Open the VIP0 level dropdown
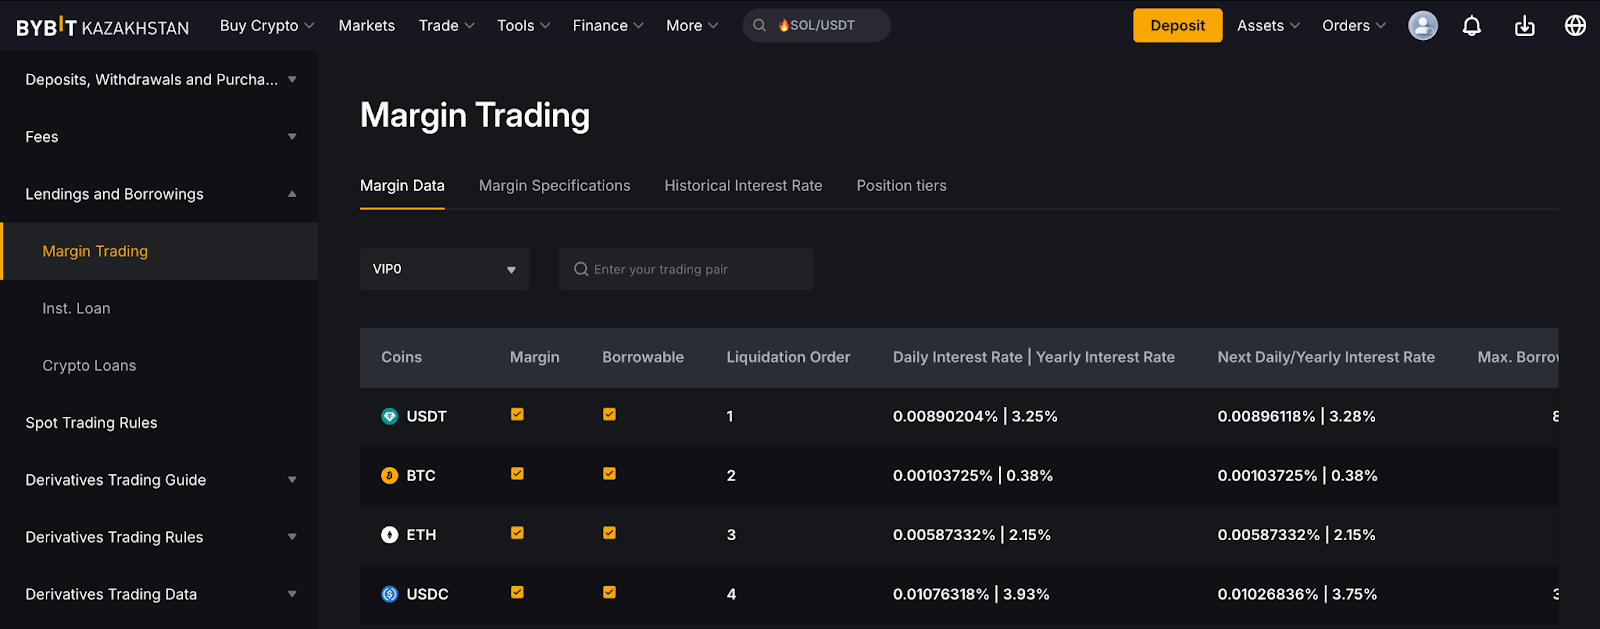 click(x=444, y=269)
